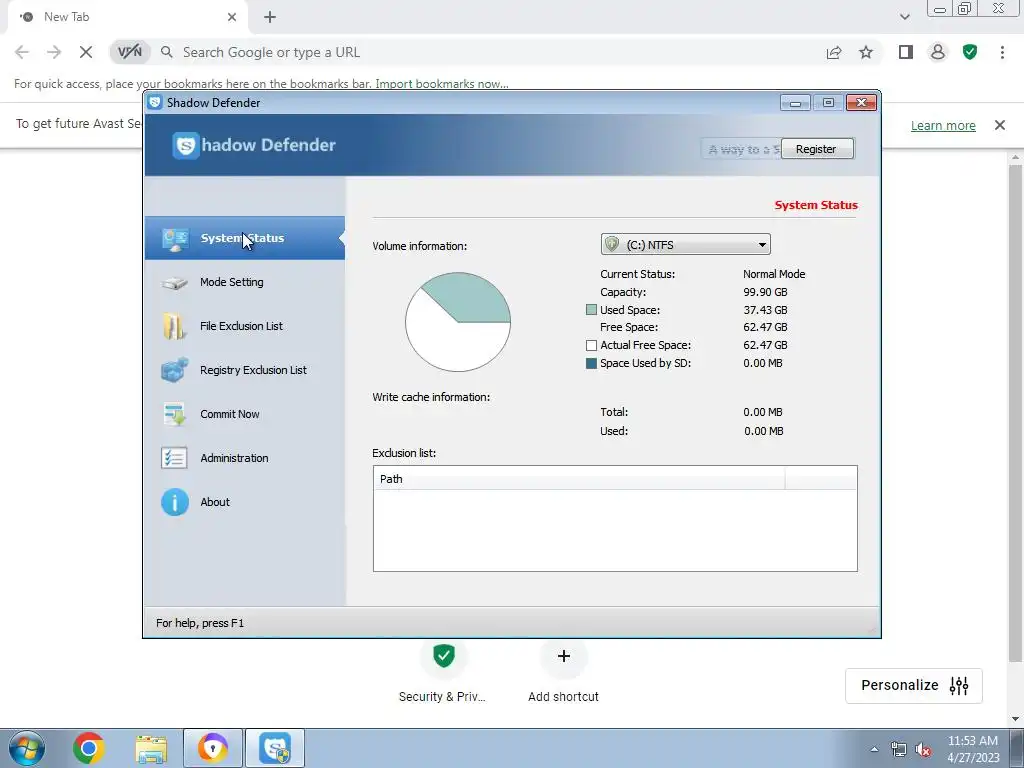Open the (C:) NTFS volume dropdown
The width and height of the screenshot is (1024, 768).
685,244
